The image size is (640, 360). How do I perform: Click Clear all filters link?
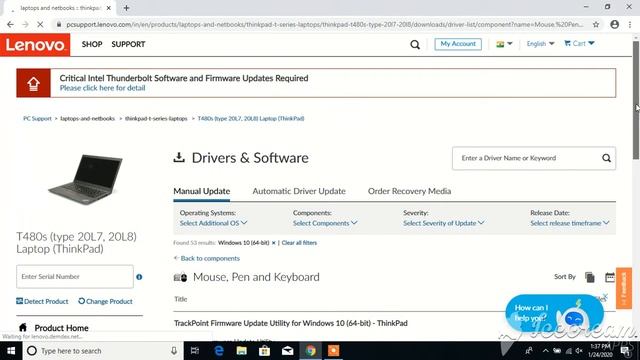299,243
